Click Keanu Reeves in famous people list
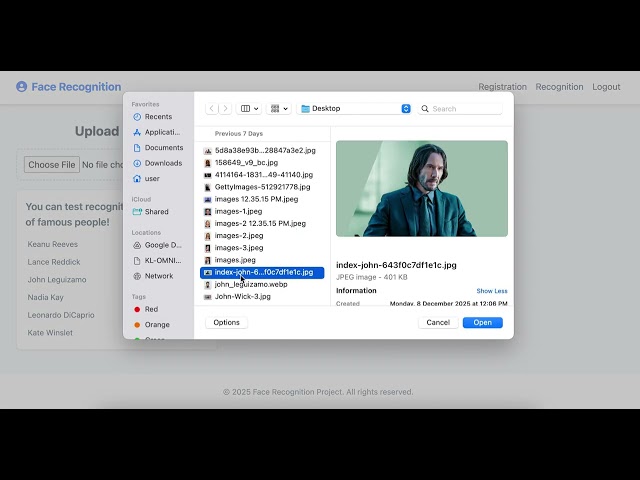Image resolution: width=640 pixels, height=480 pixels. 53,244
